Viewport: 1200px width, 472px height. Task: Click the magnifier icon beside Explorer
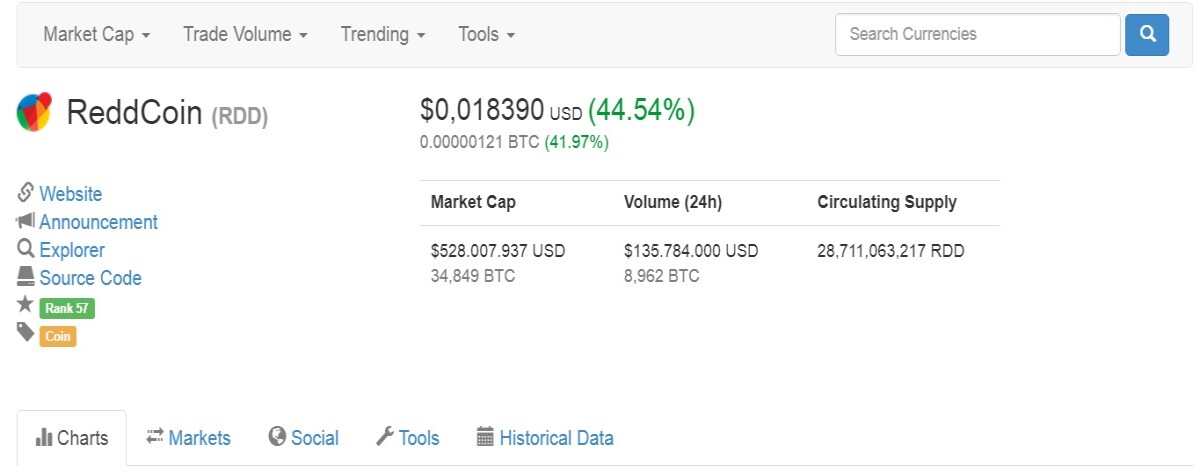[26, 249]
